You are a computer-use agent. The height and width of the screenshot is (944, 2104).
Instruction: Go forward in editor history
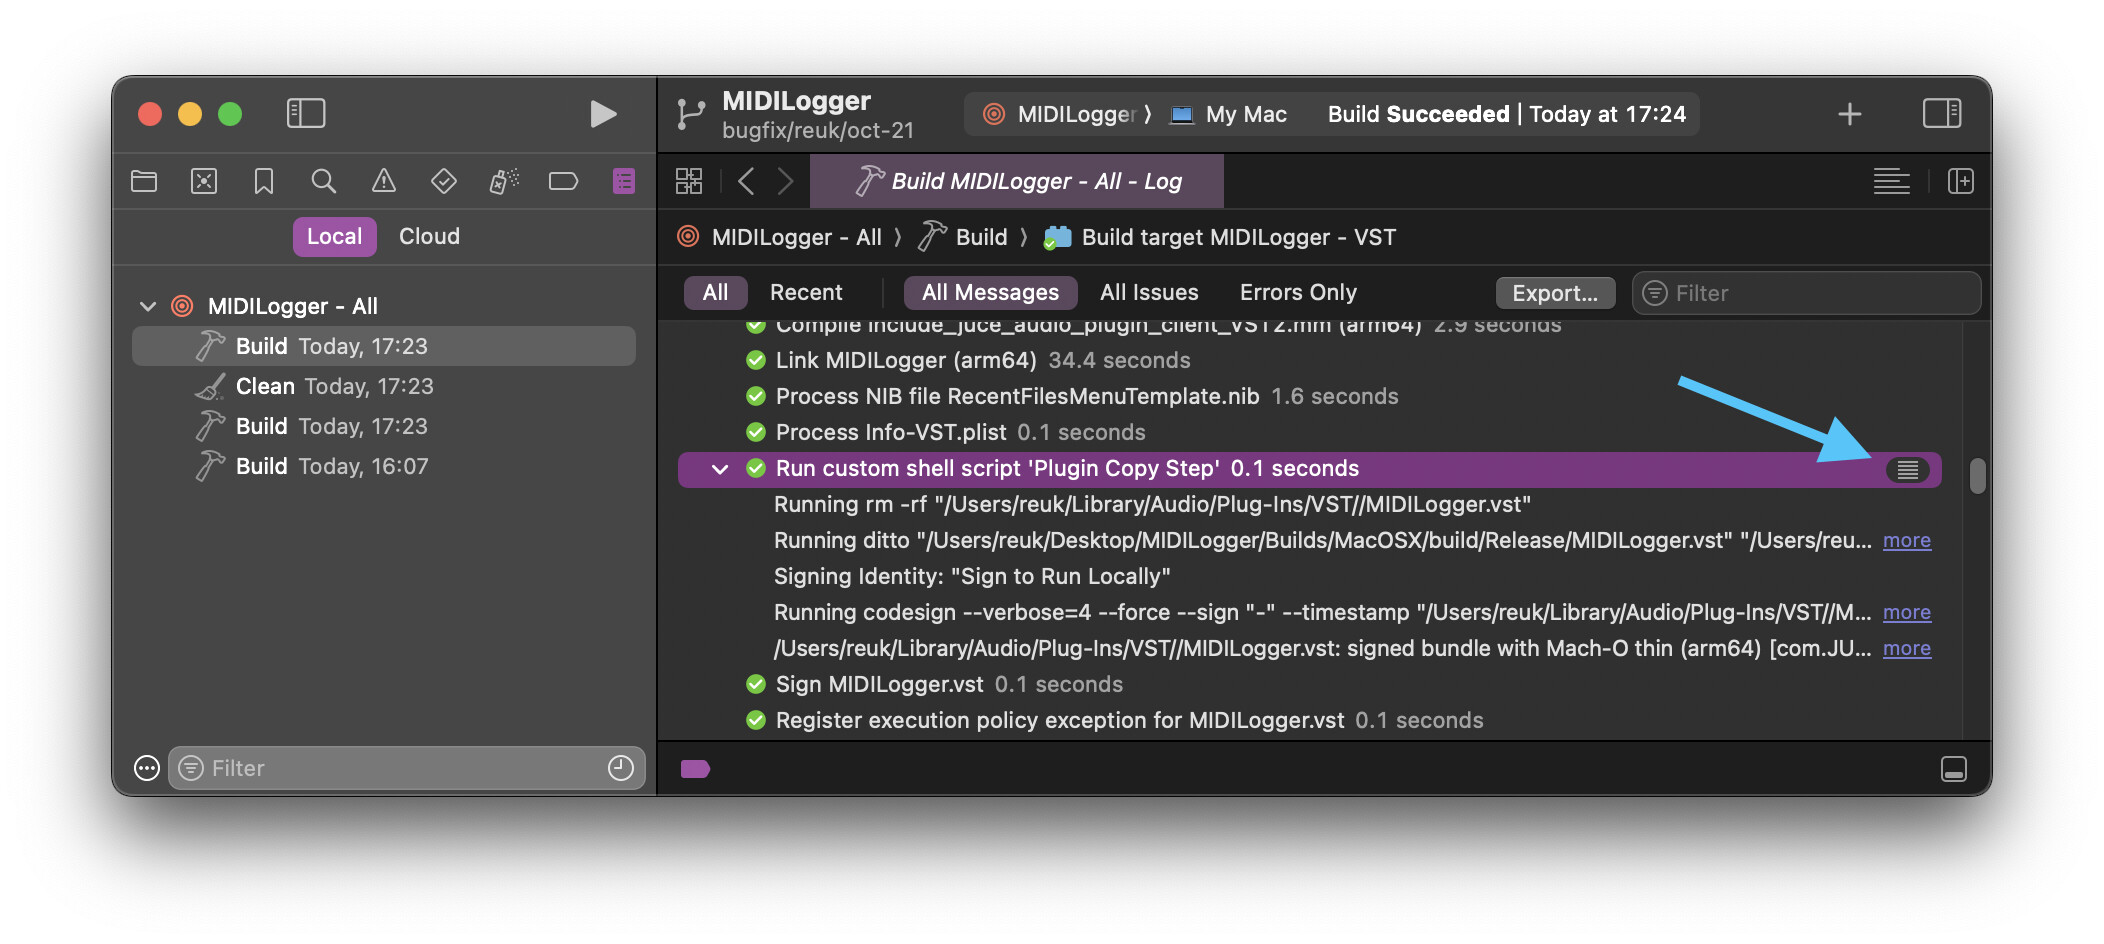point(786,181)
